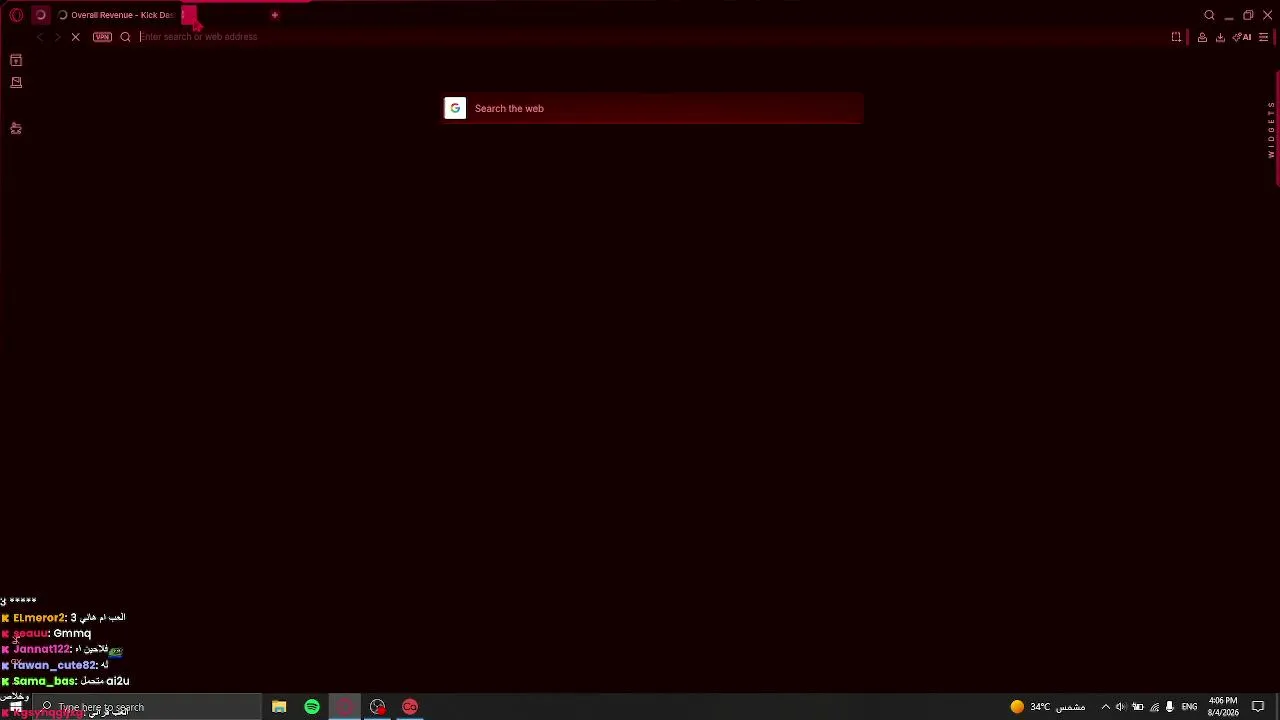Click the Type here to search box

click(146, 707)
